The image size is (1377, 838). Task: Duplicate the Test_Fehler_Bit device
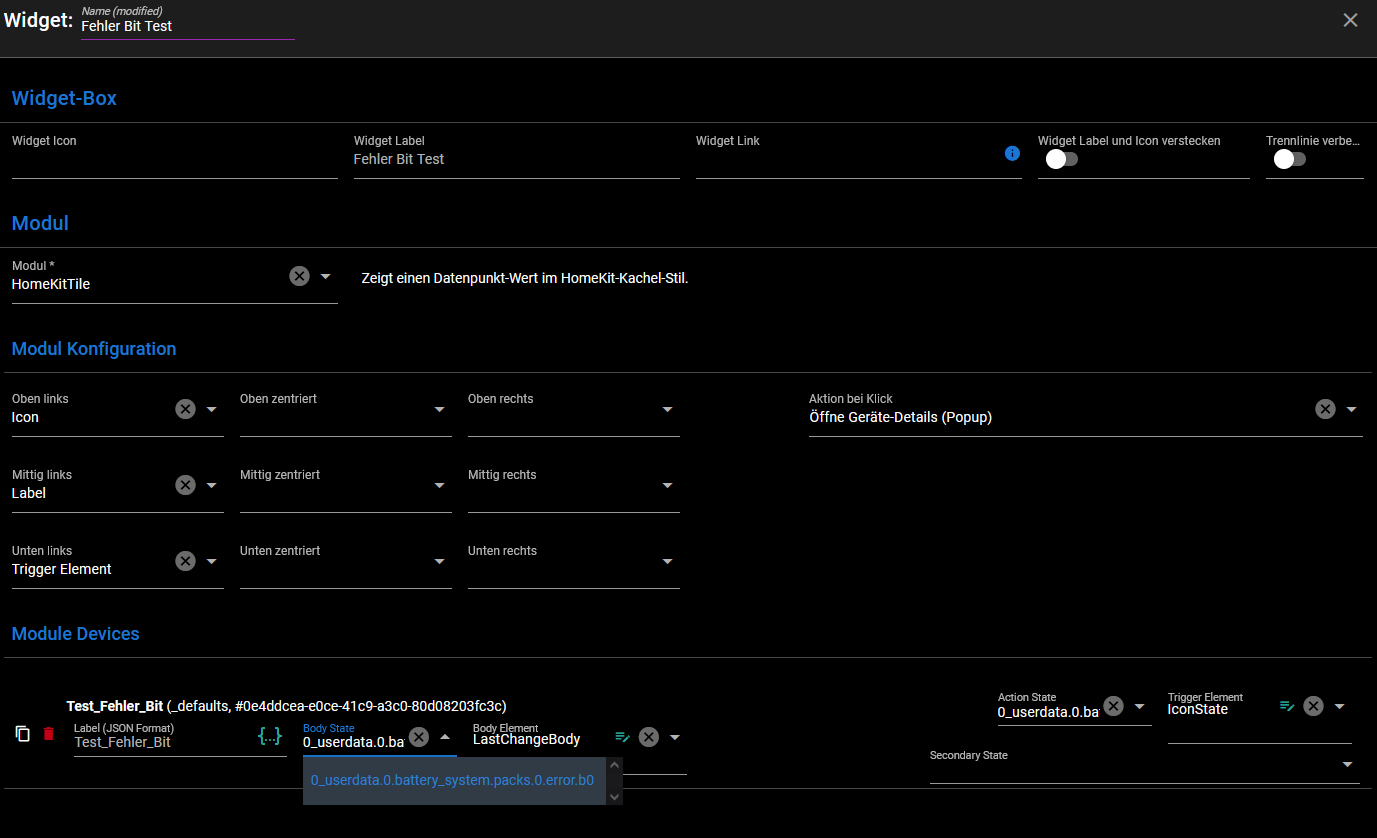click(23, 734)
